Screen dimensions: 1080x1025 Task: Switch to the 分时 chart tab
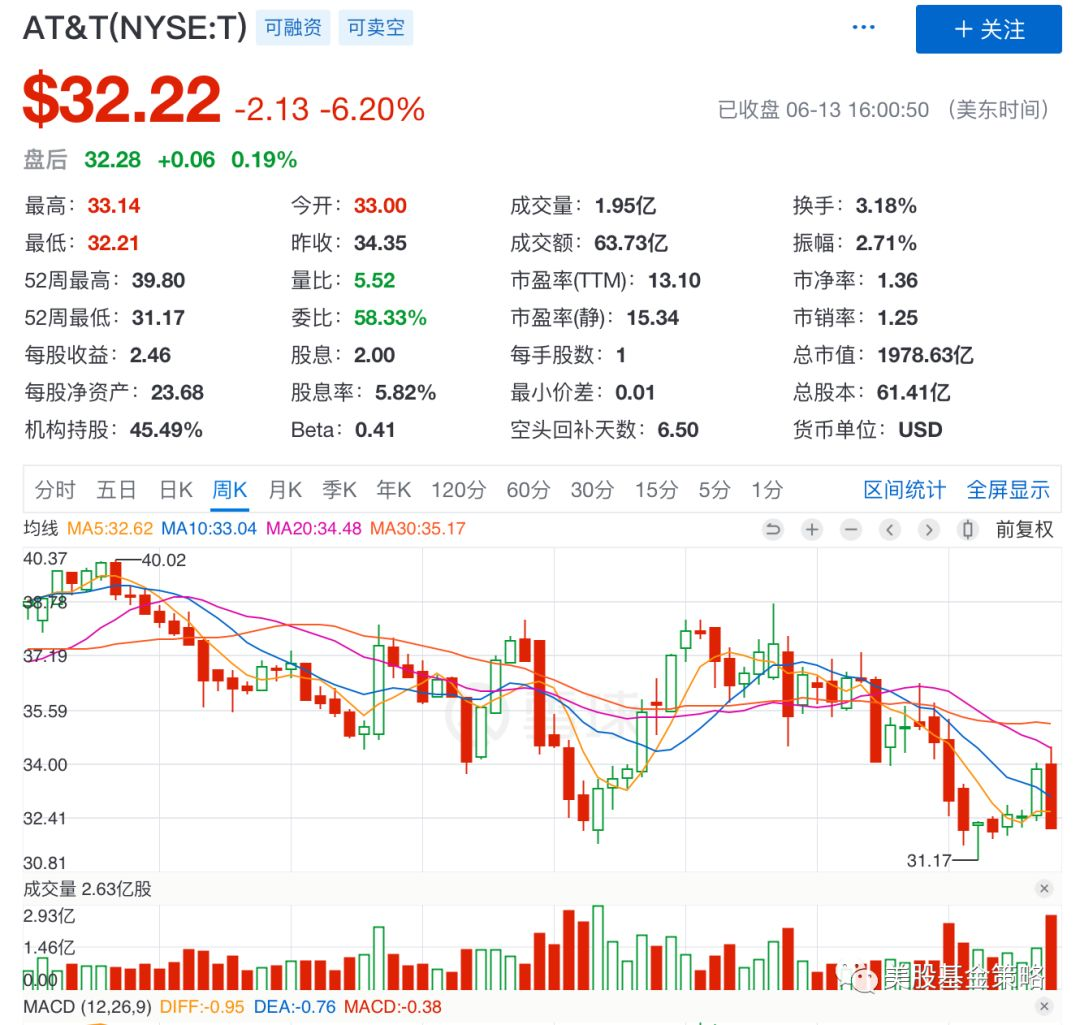(x=55, y=490)
